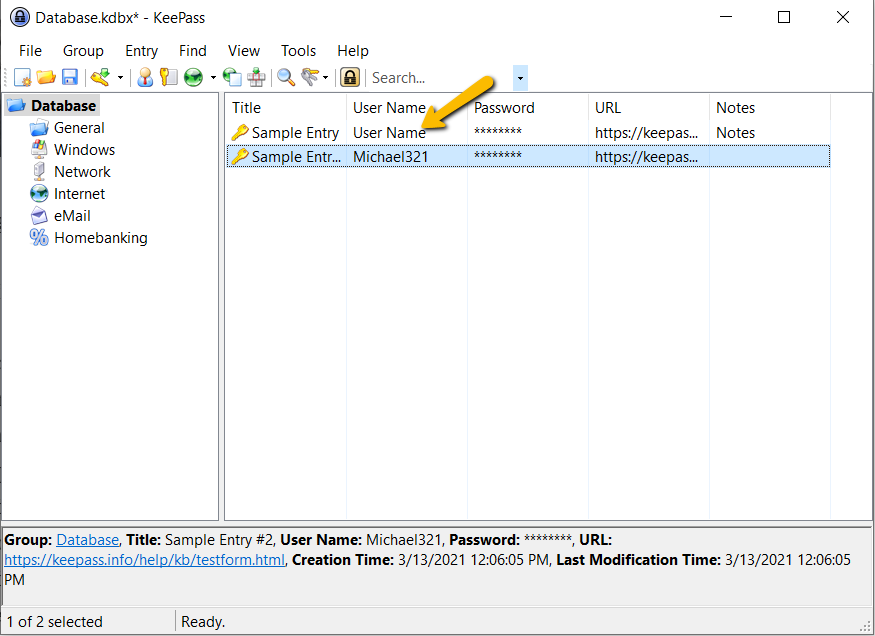Create a new database from the toolbar
Viewport: 875px width, 636px height.
pyautogui.click(x=22, y=77)
